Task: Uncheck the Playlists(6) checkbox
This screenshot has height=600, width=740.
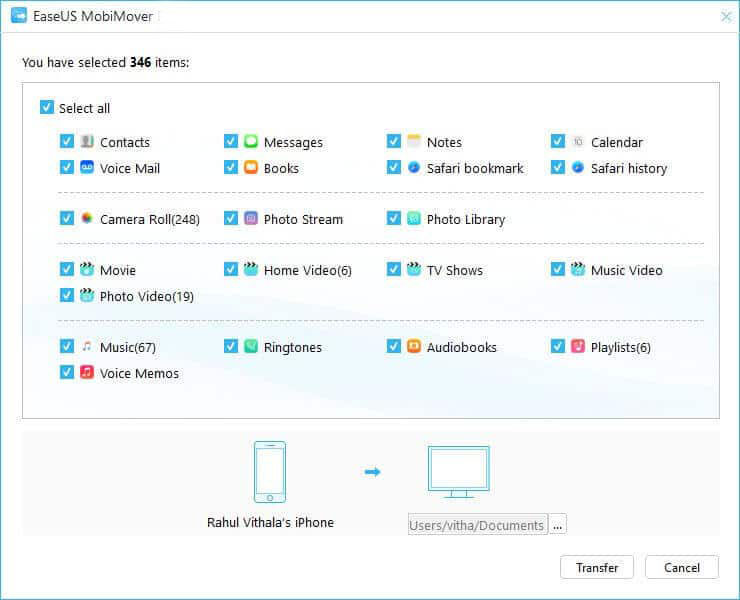Action: (558, 346)
